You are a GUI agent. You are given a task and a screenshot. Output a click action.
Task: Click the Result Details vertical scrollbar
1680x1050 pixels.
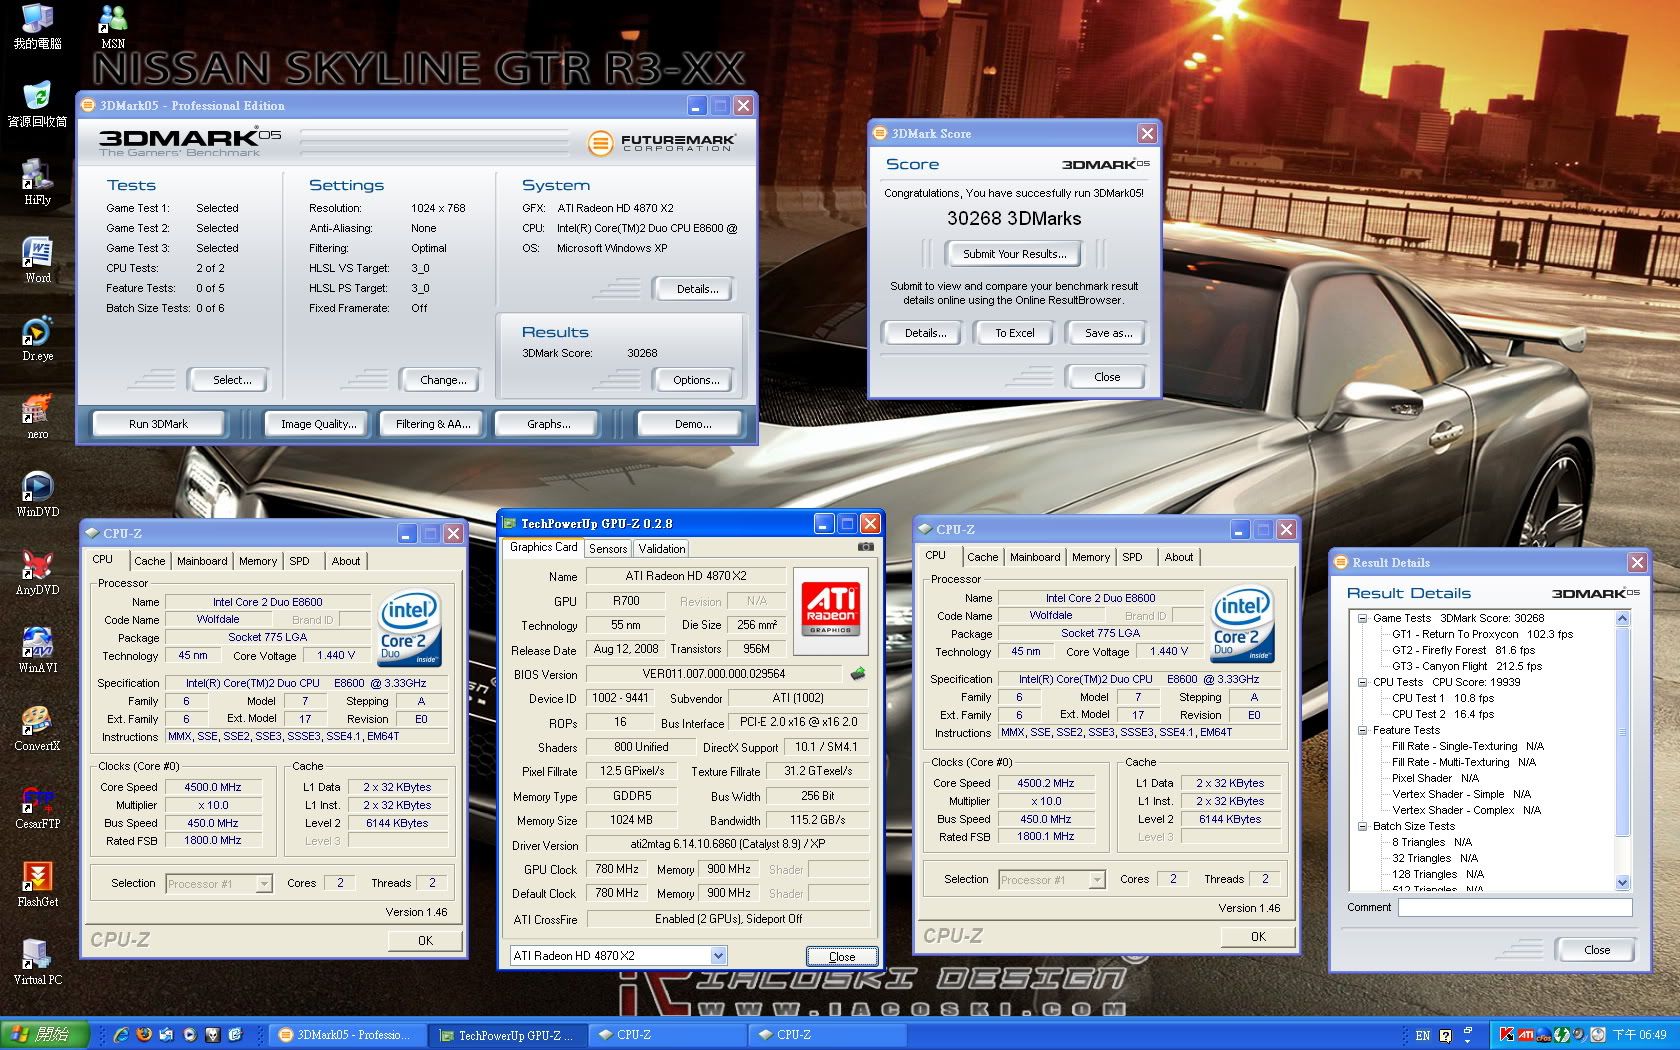tap(1622, 750)
